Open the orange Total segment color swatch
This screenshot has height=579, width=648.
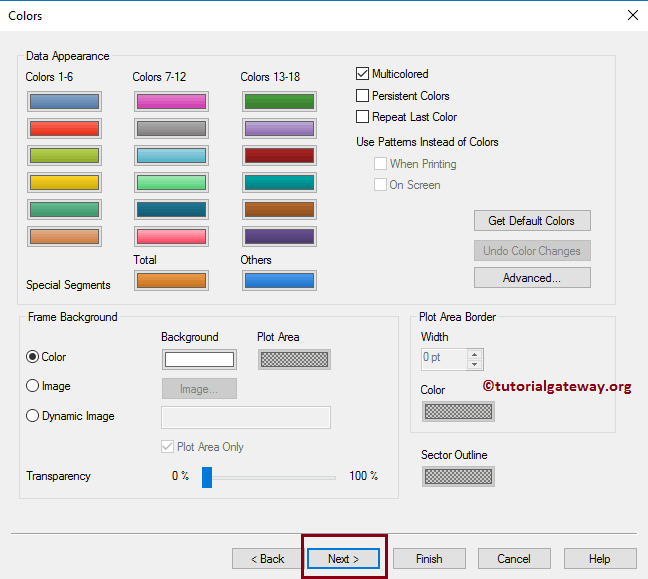click(x=171, y=281)
